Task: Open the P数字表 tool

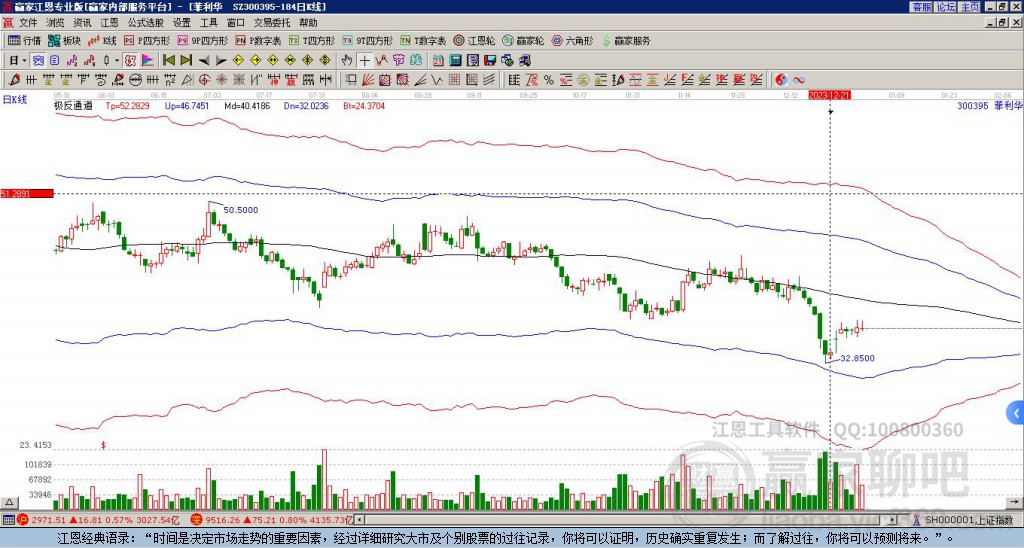Action: tap(258, 40)
